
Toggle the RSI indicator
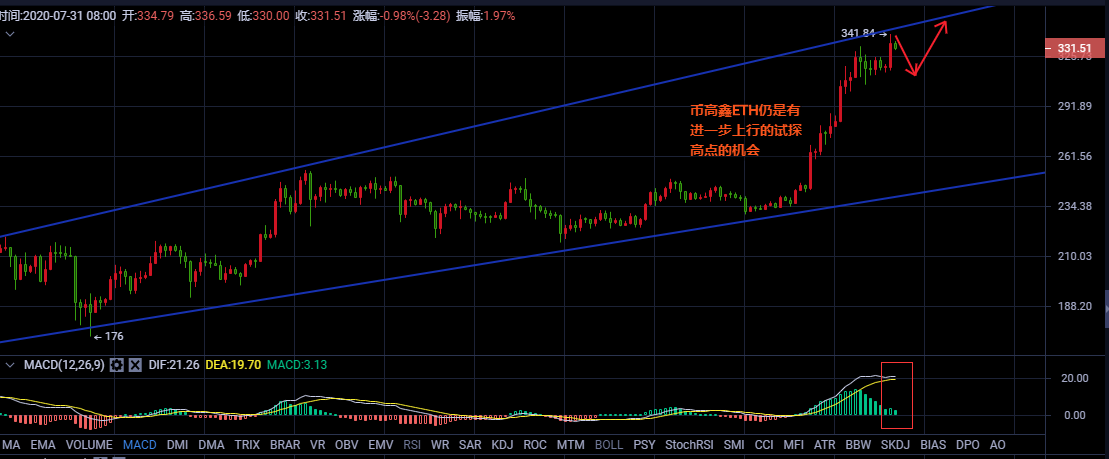(412, 443)
